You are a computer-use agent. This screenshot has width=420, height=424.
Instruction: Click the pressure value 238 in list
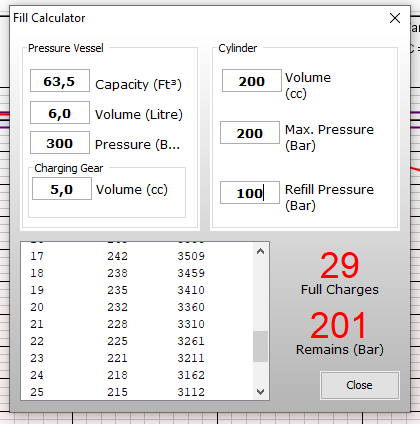(117, 273)
